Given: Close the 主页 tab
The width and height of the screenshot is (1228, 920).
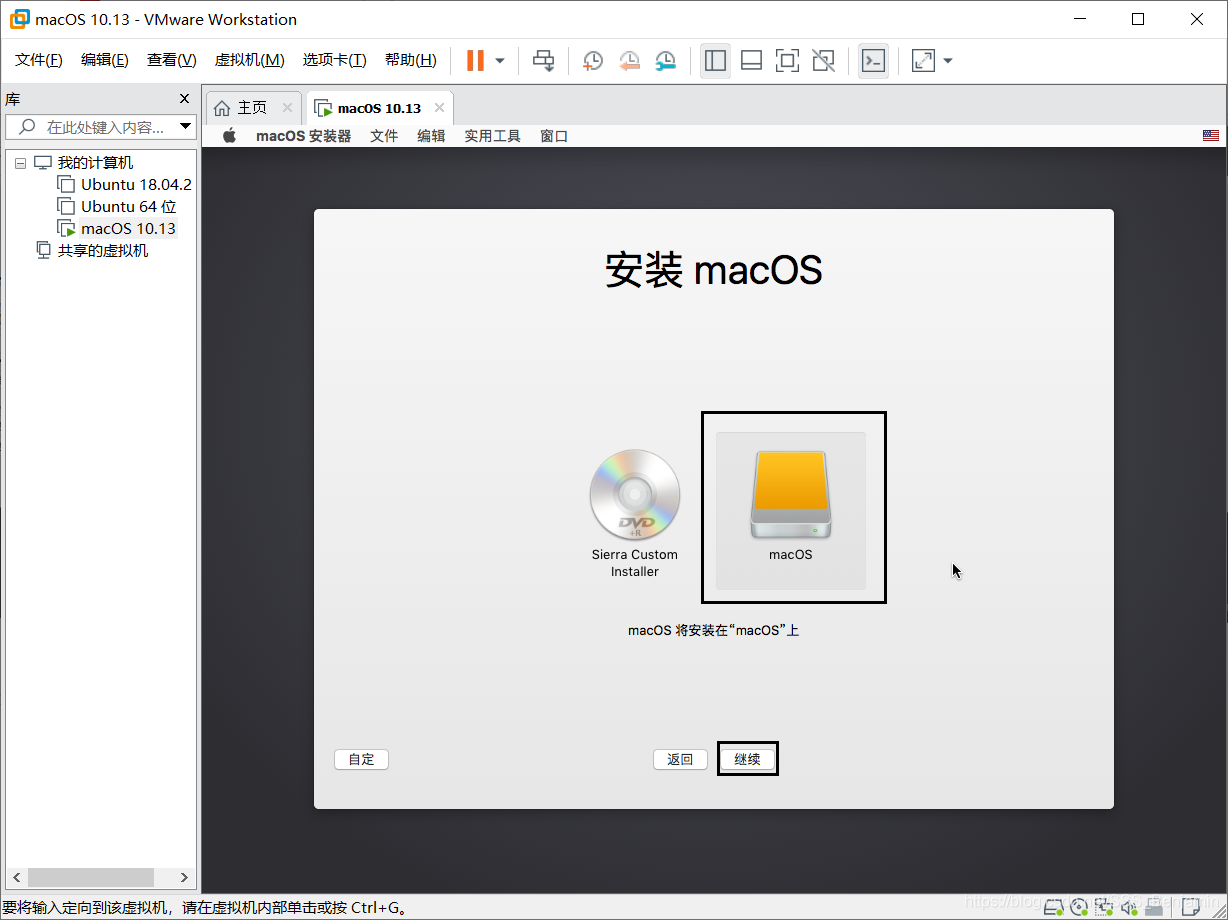Looking at the screenshot, I should coord(288,107).
